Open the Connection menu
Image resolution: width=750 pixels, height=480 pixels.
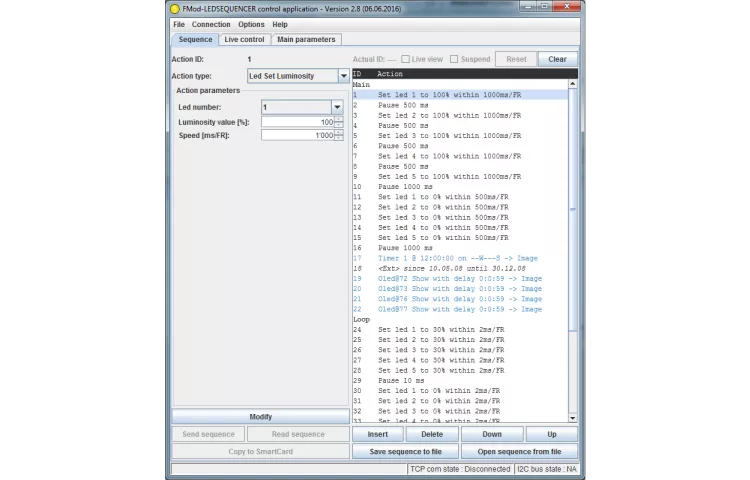click(211, 24)
